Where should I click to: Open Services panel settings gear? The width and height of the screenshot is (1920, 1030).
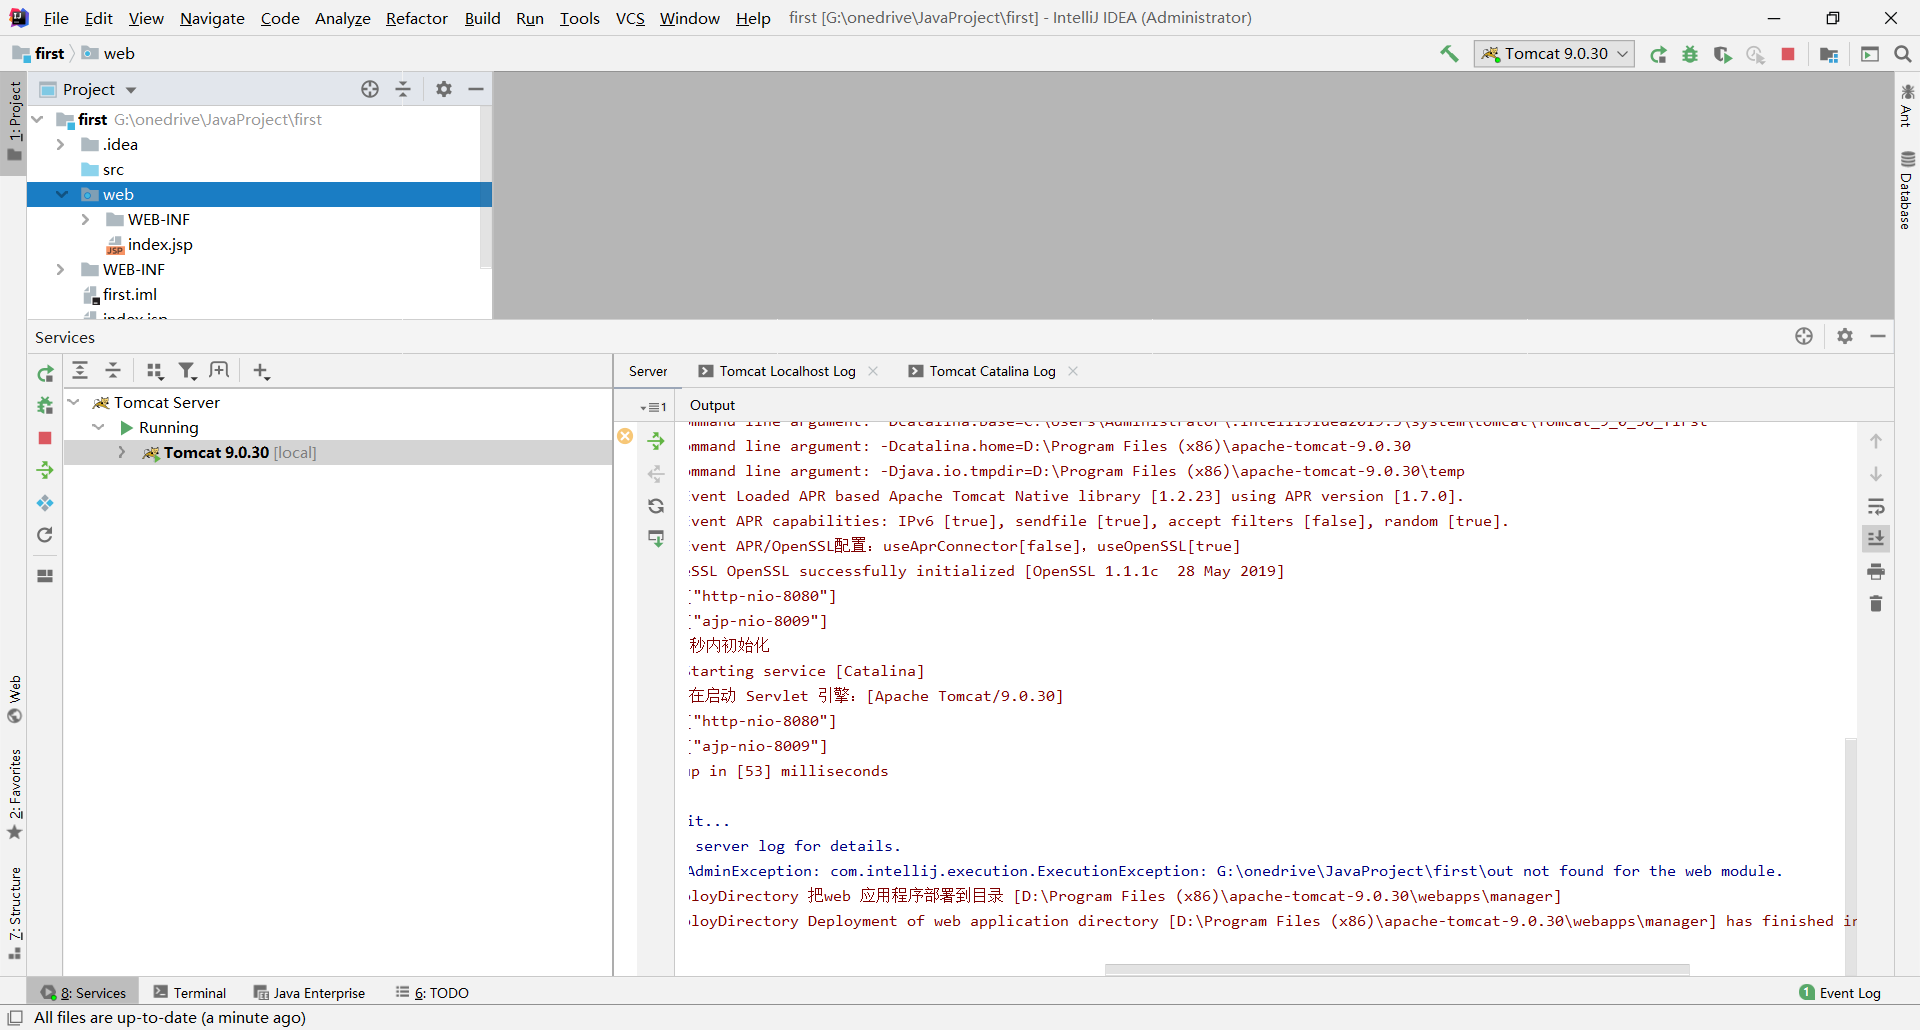1845,336
